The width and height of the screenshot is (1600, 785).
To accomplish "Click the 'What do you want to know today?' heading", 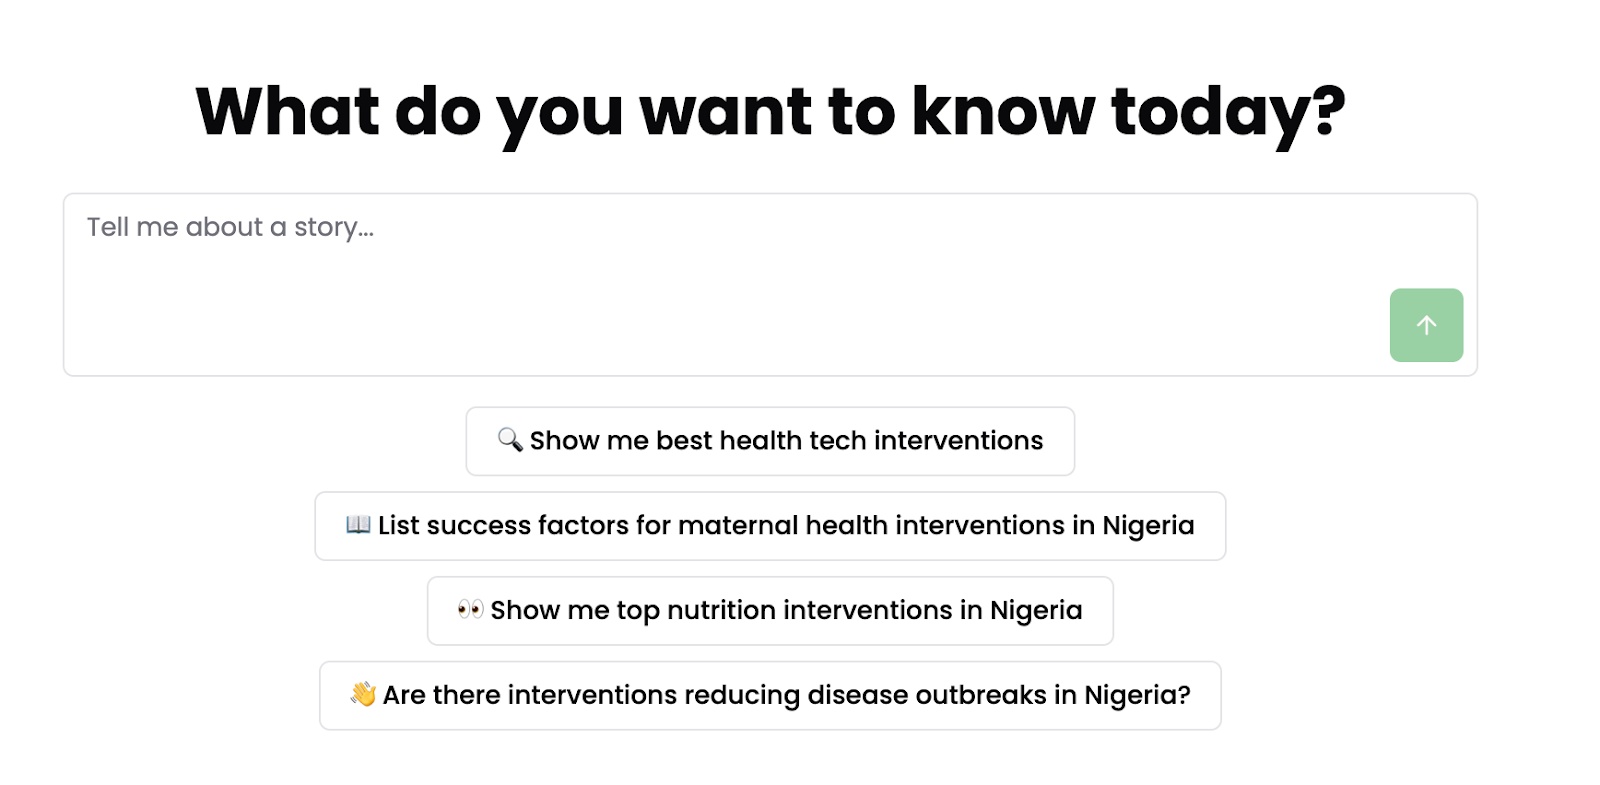I will click(x=770, y=111).
